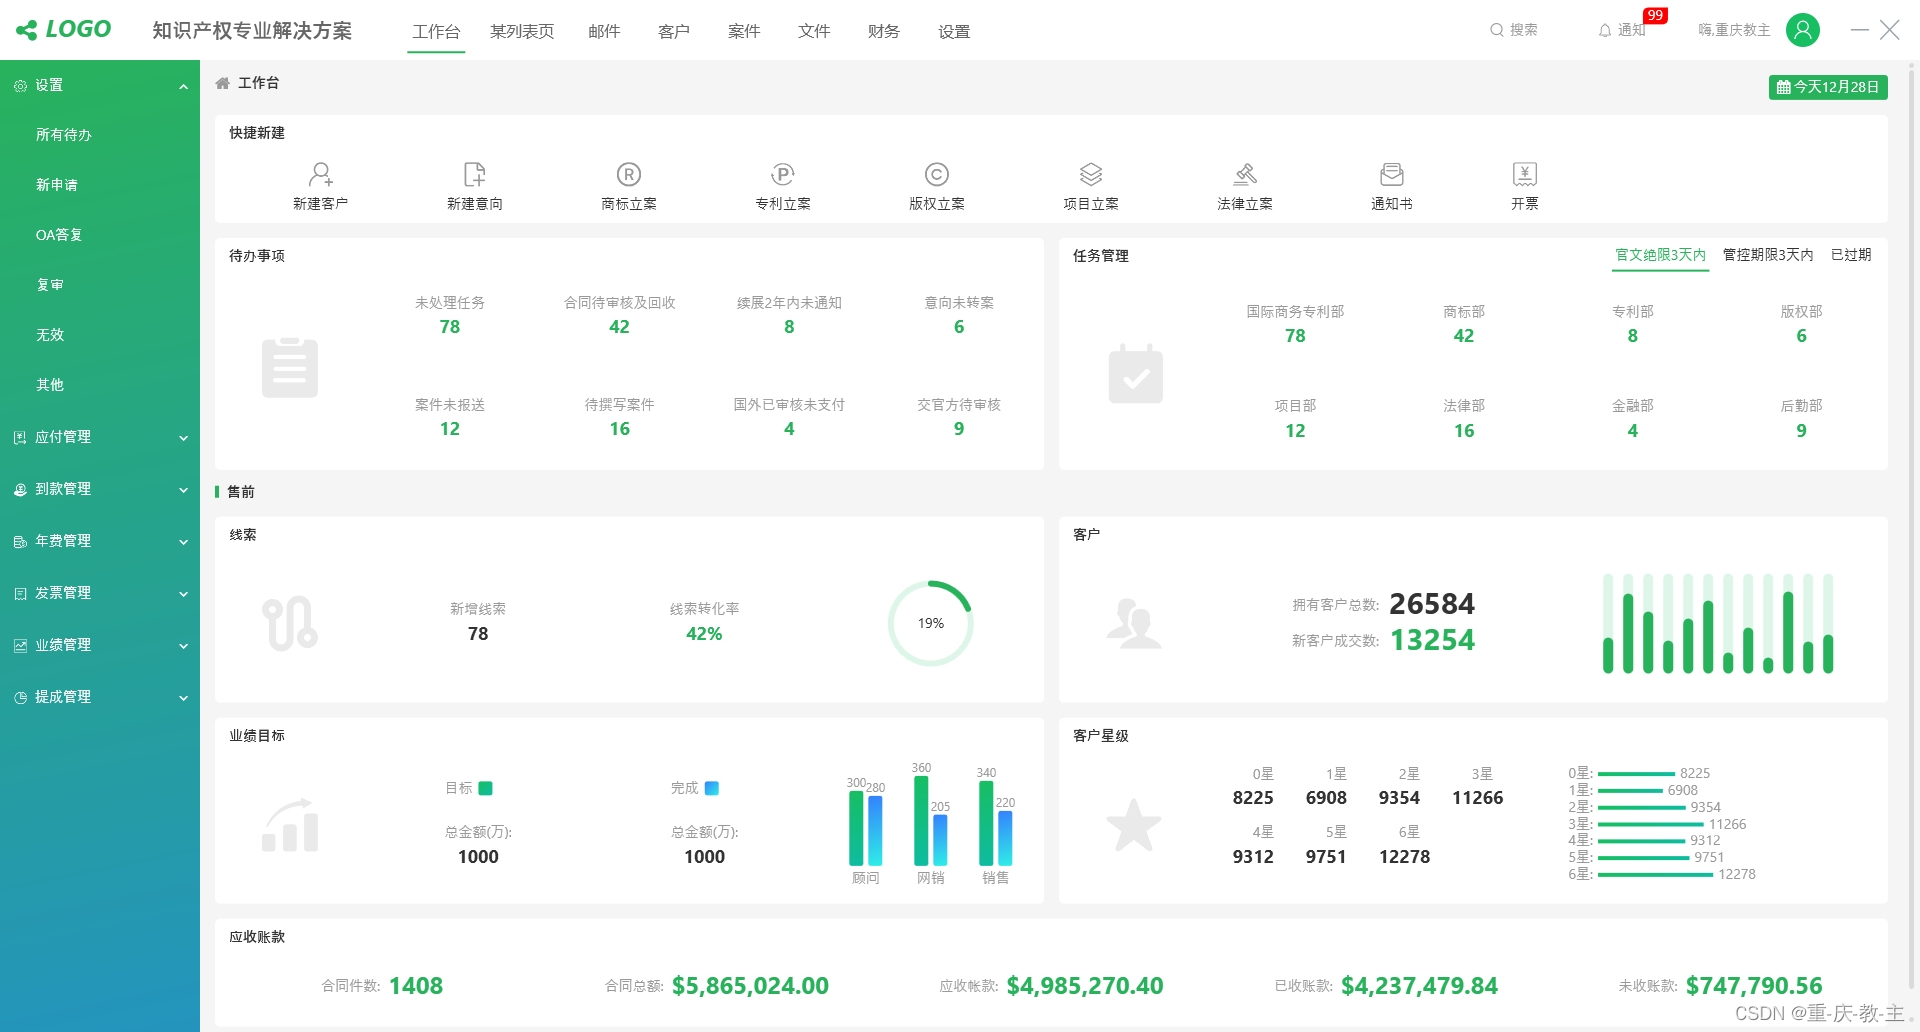The width and height of the screenshot is (1920, 1032).
Task: Expand 应付管理 sidebar chevron
Action: 183,438
